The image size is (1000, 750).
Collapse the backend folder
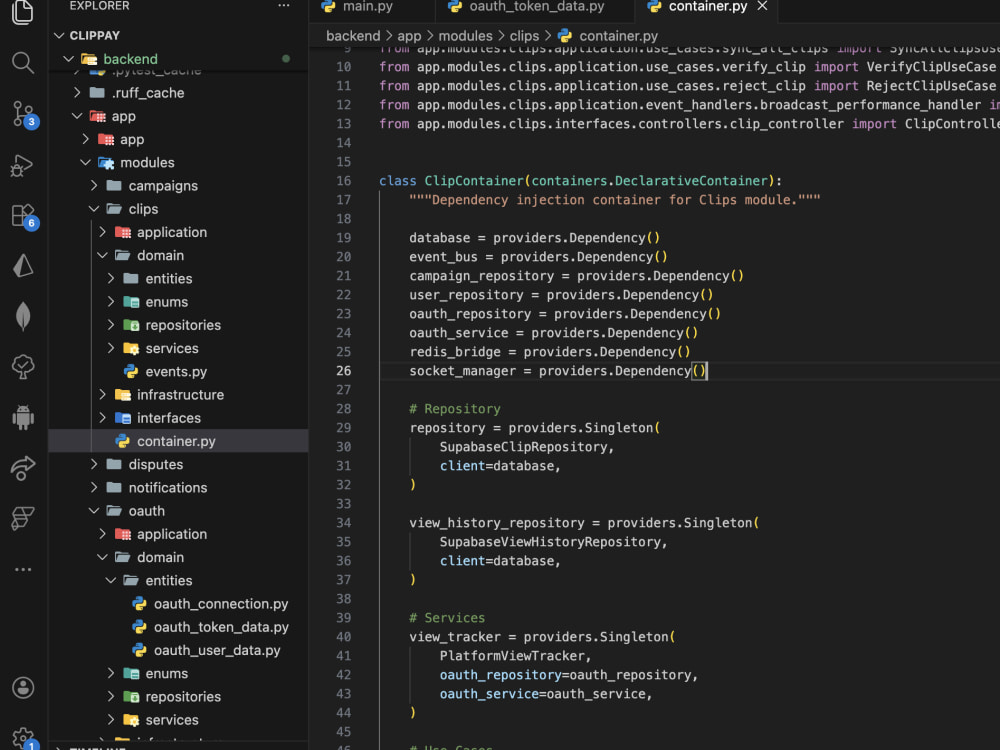click(68, 59)
